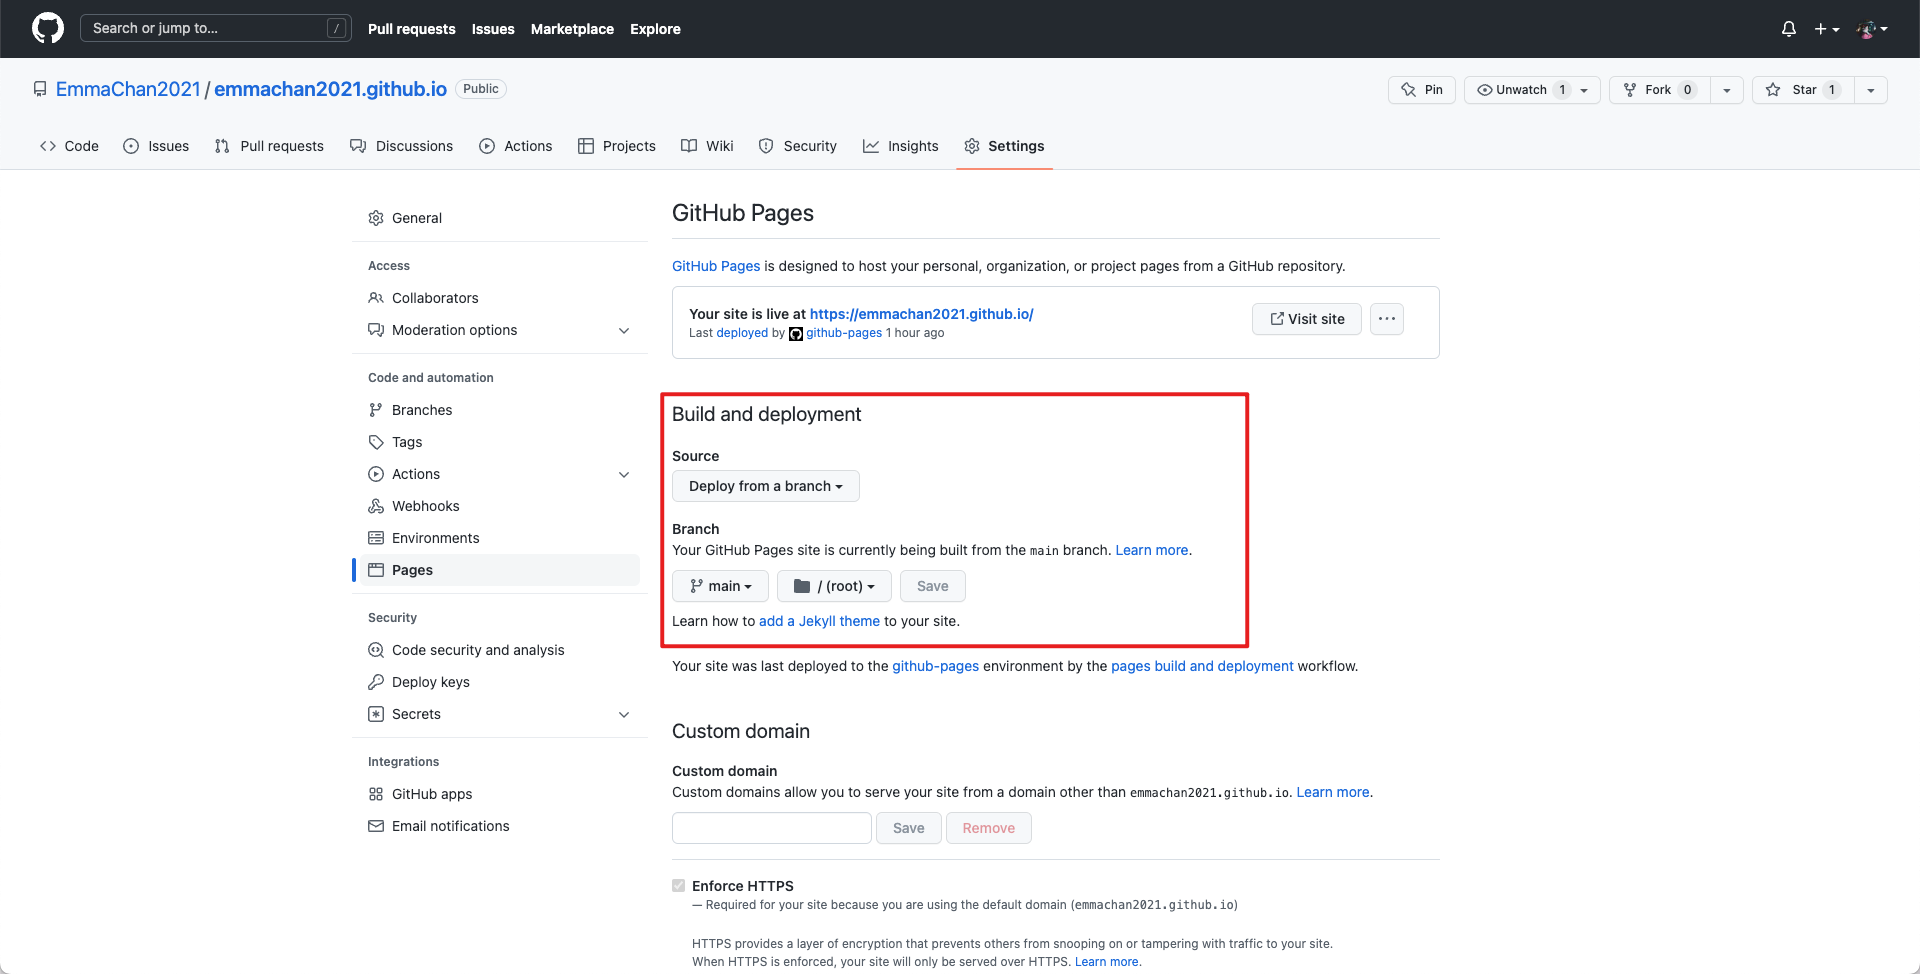Click Save next to custom domain field

[908, 828]
